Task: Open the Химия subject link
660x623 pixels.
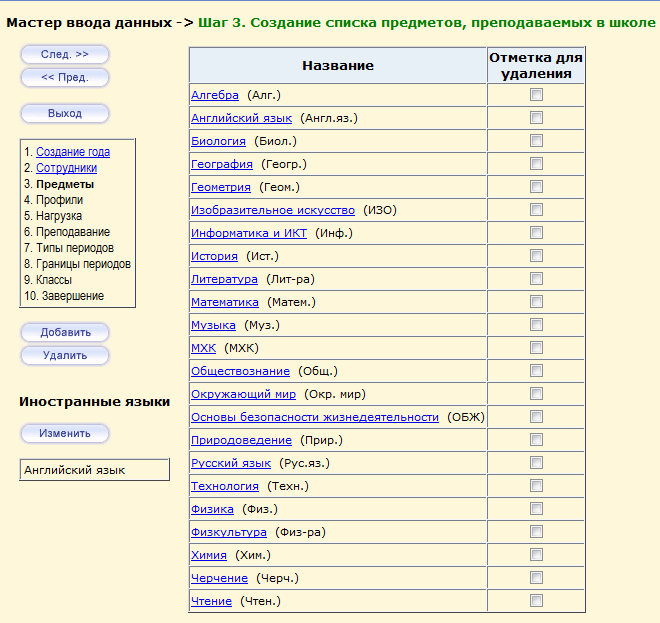Action: click(209, 555)
